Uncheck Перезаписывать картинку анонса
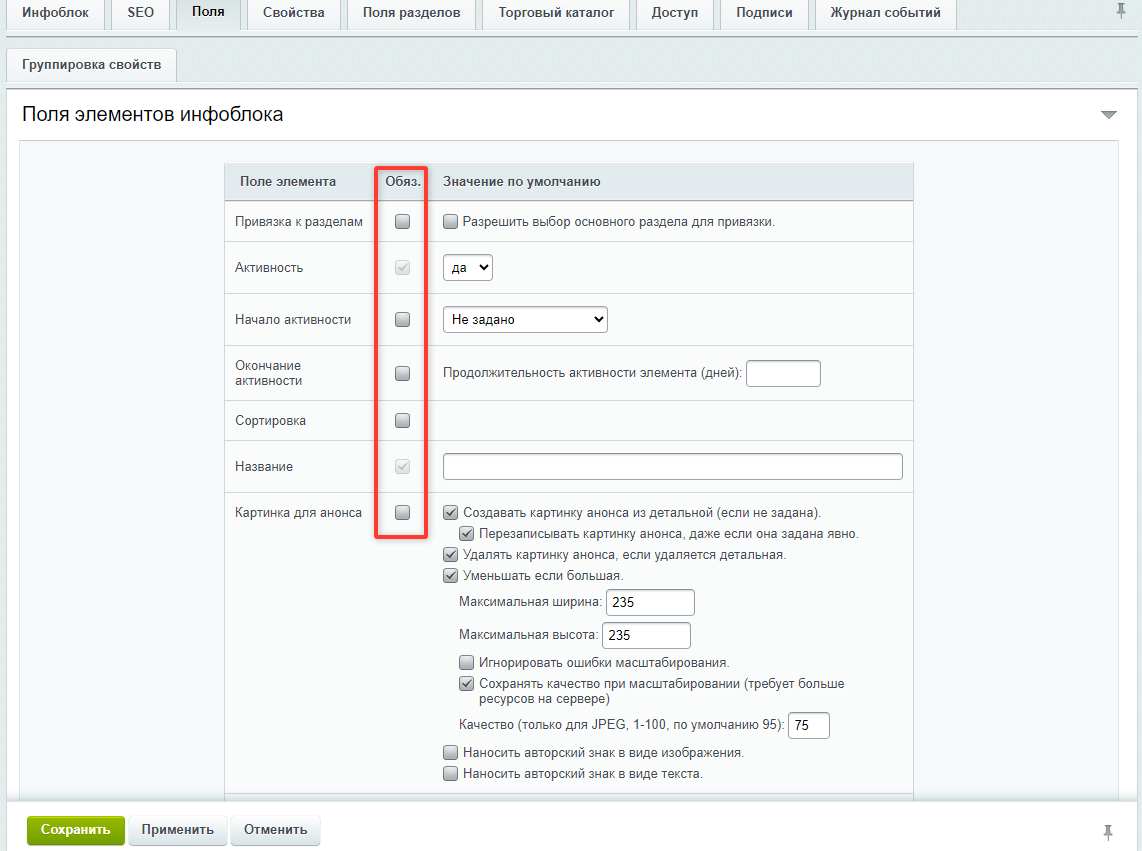This screenshot has width=1142, height=851. (467, 533)
